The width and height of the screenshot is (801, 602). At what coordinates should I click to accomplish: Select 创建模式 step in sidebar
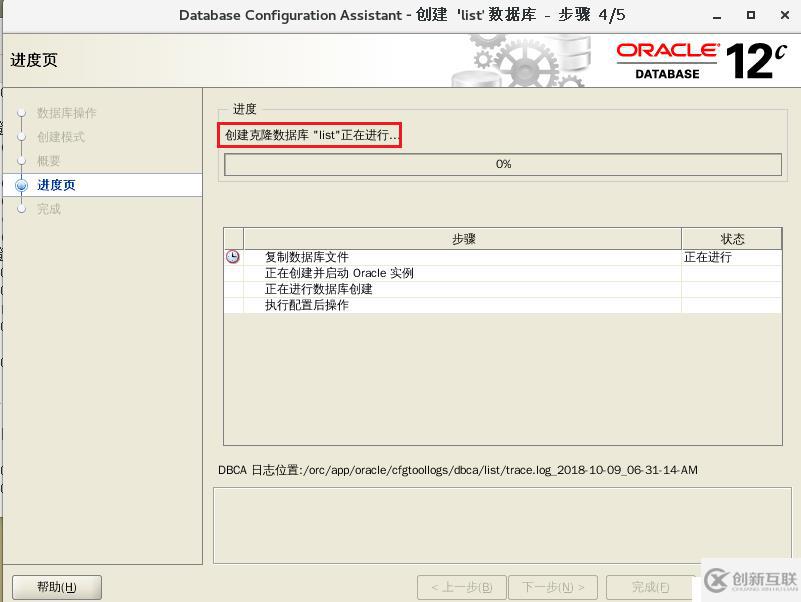click(x=61, y=136)
